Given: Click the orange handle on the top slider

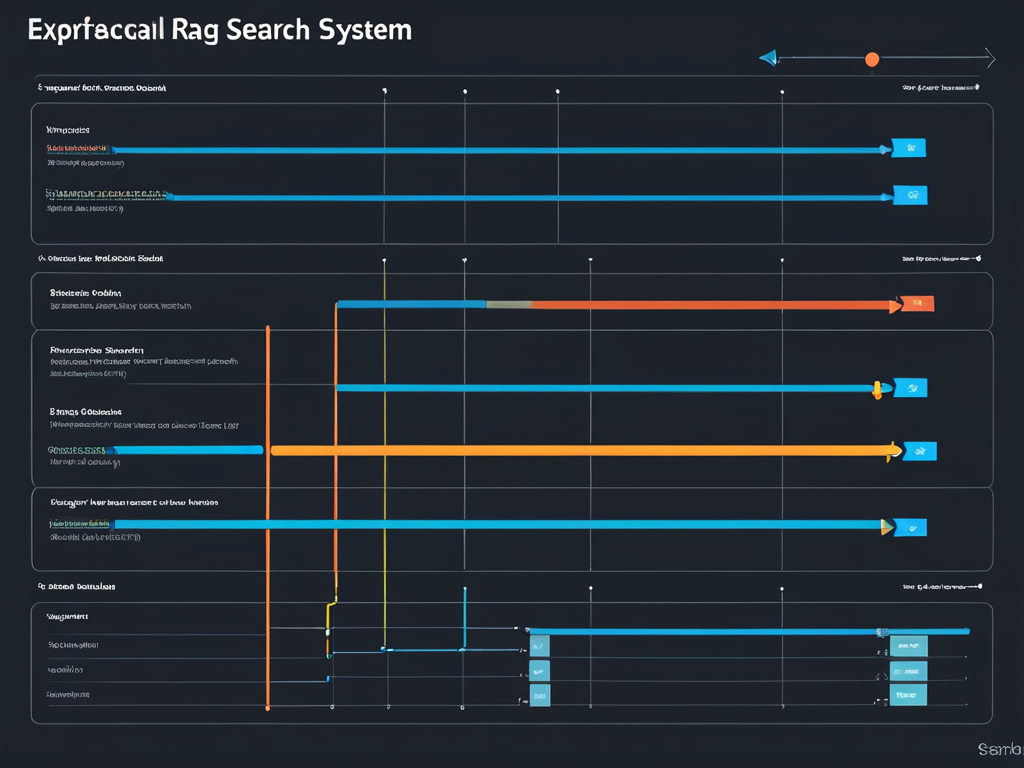Looking at the screenshot, I should pos(872,59).
